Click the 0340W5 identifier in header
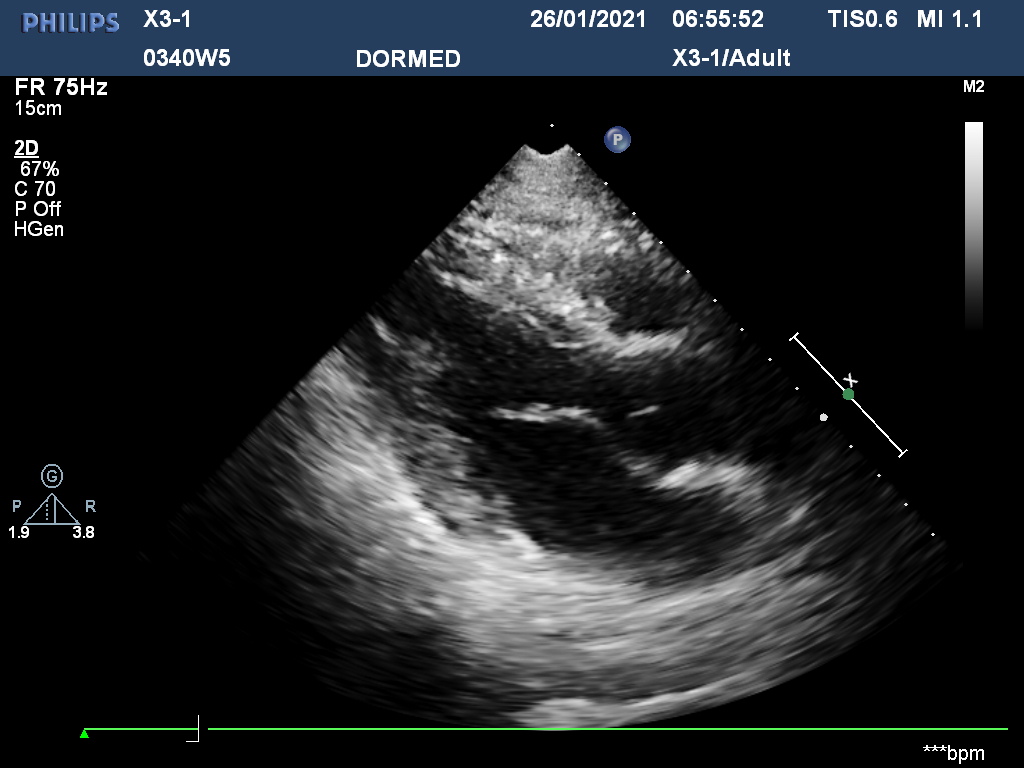1024x768 pixels. [x=187, y=58]
